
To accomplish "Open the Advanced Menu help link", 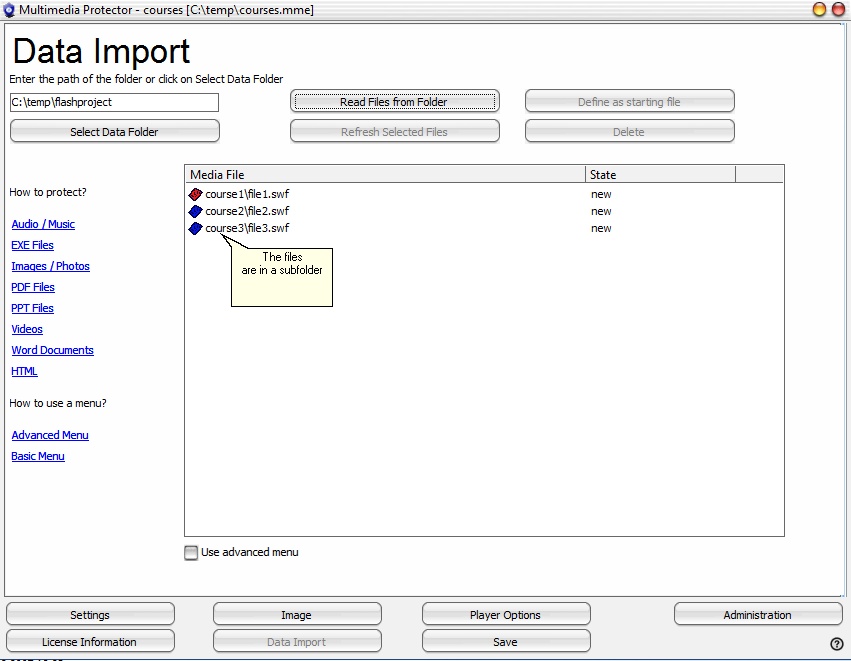I will 50,435.
